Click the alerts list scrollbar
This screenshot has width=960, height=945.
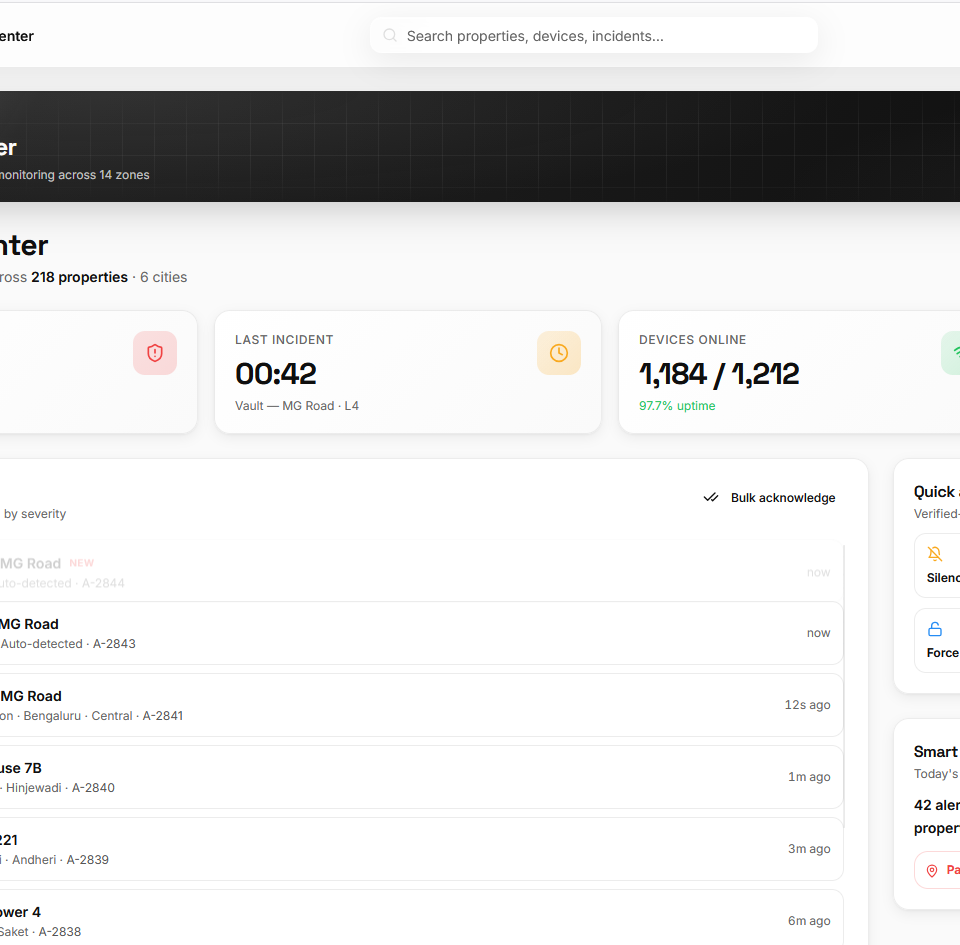click(844, 685)
